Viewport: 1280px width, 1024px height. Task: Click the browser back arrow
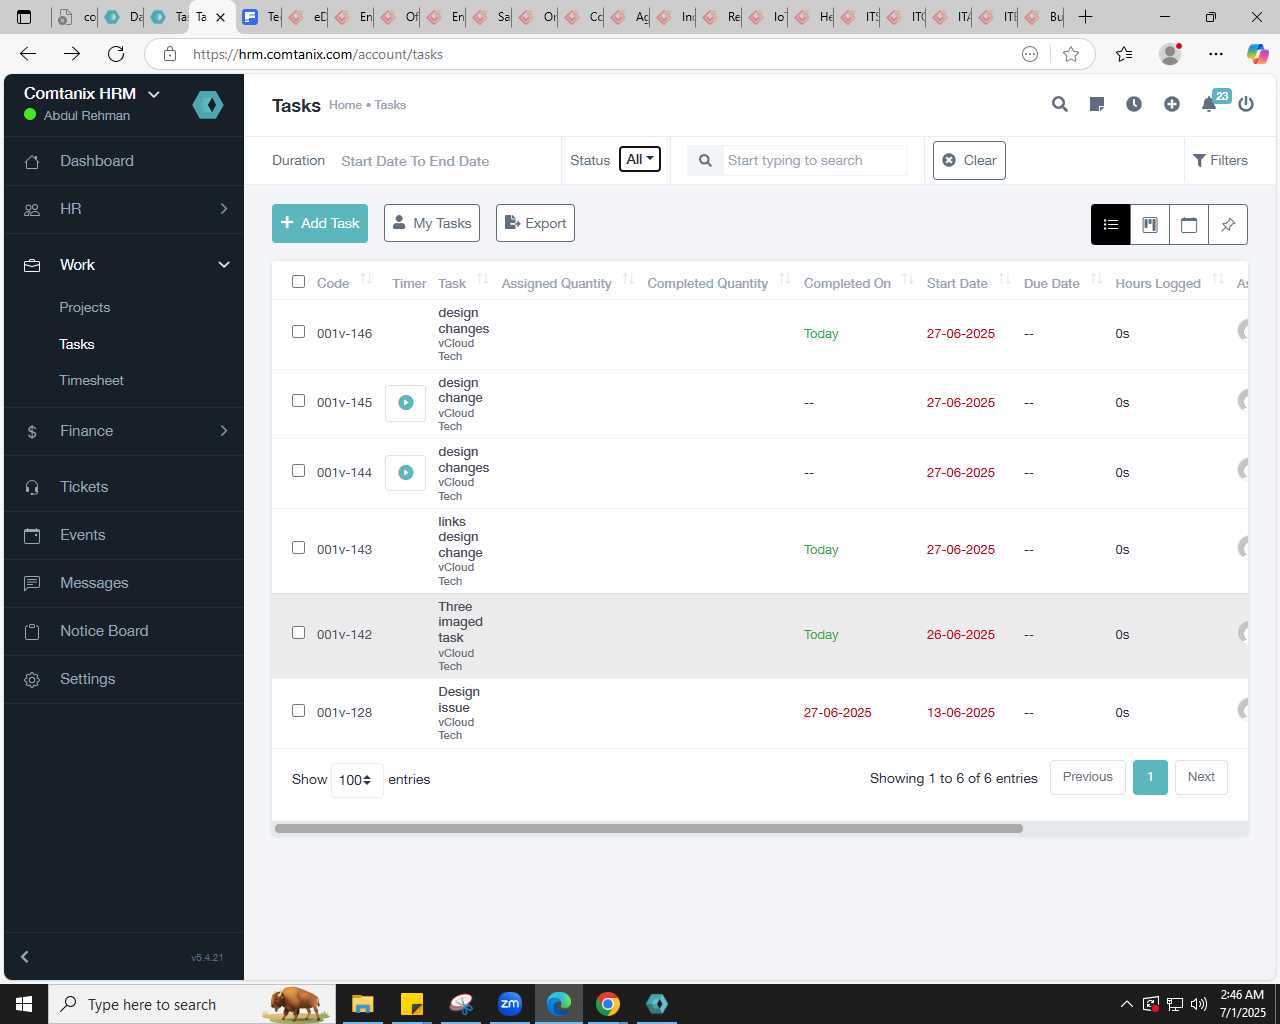click(x=28, y=54)
